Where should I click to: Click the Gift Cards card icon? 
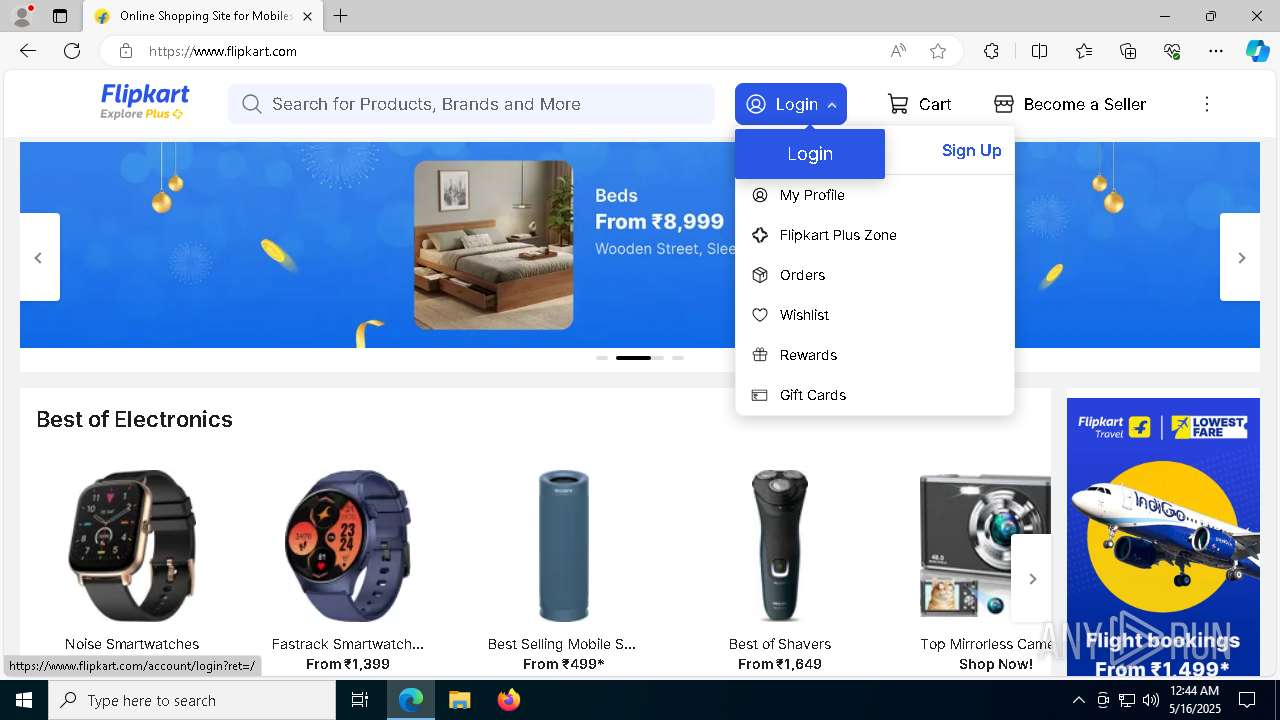click(760, 395)
